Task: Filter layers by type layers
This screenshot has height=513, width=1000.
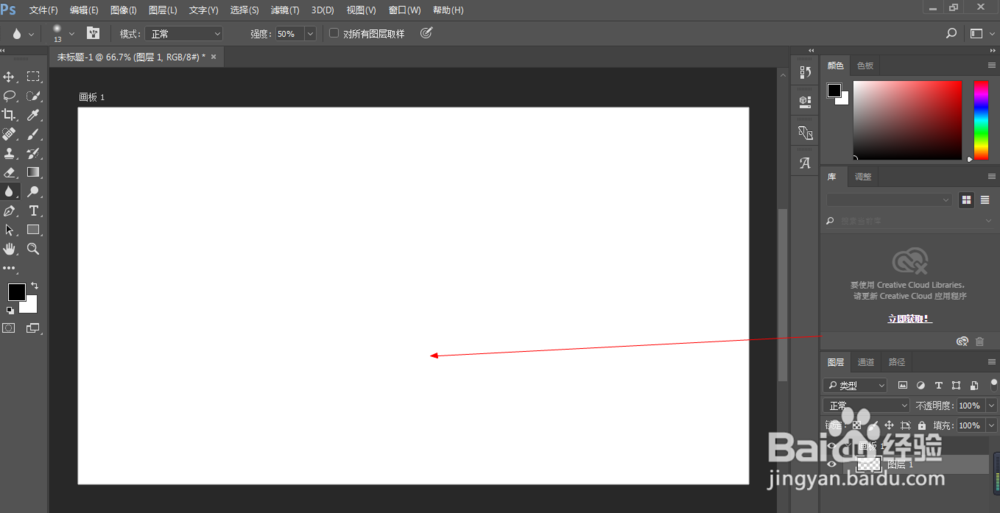Action: click(x=938, y=385)
